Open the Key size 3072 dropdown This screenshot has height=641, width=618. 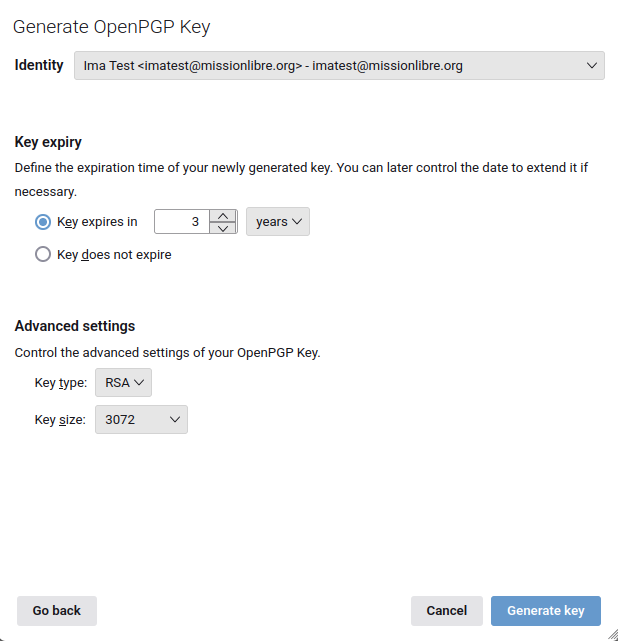tap(141, 420)
